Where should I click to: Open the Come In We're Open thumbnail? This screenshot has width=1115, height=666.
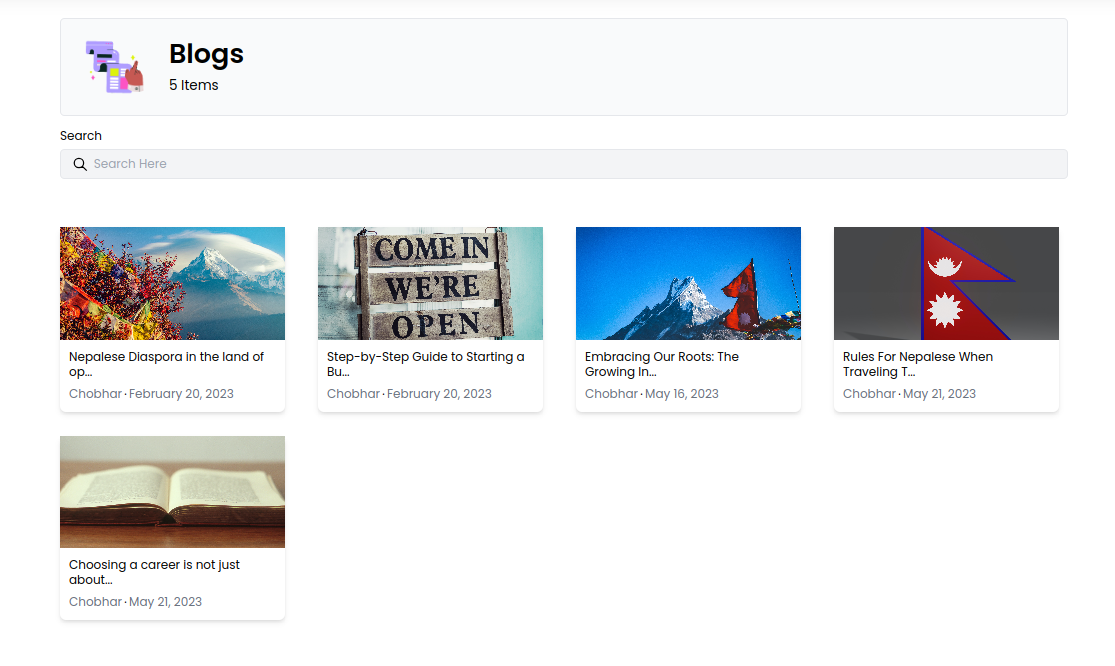(x=430, y=283)
